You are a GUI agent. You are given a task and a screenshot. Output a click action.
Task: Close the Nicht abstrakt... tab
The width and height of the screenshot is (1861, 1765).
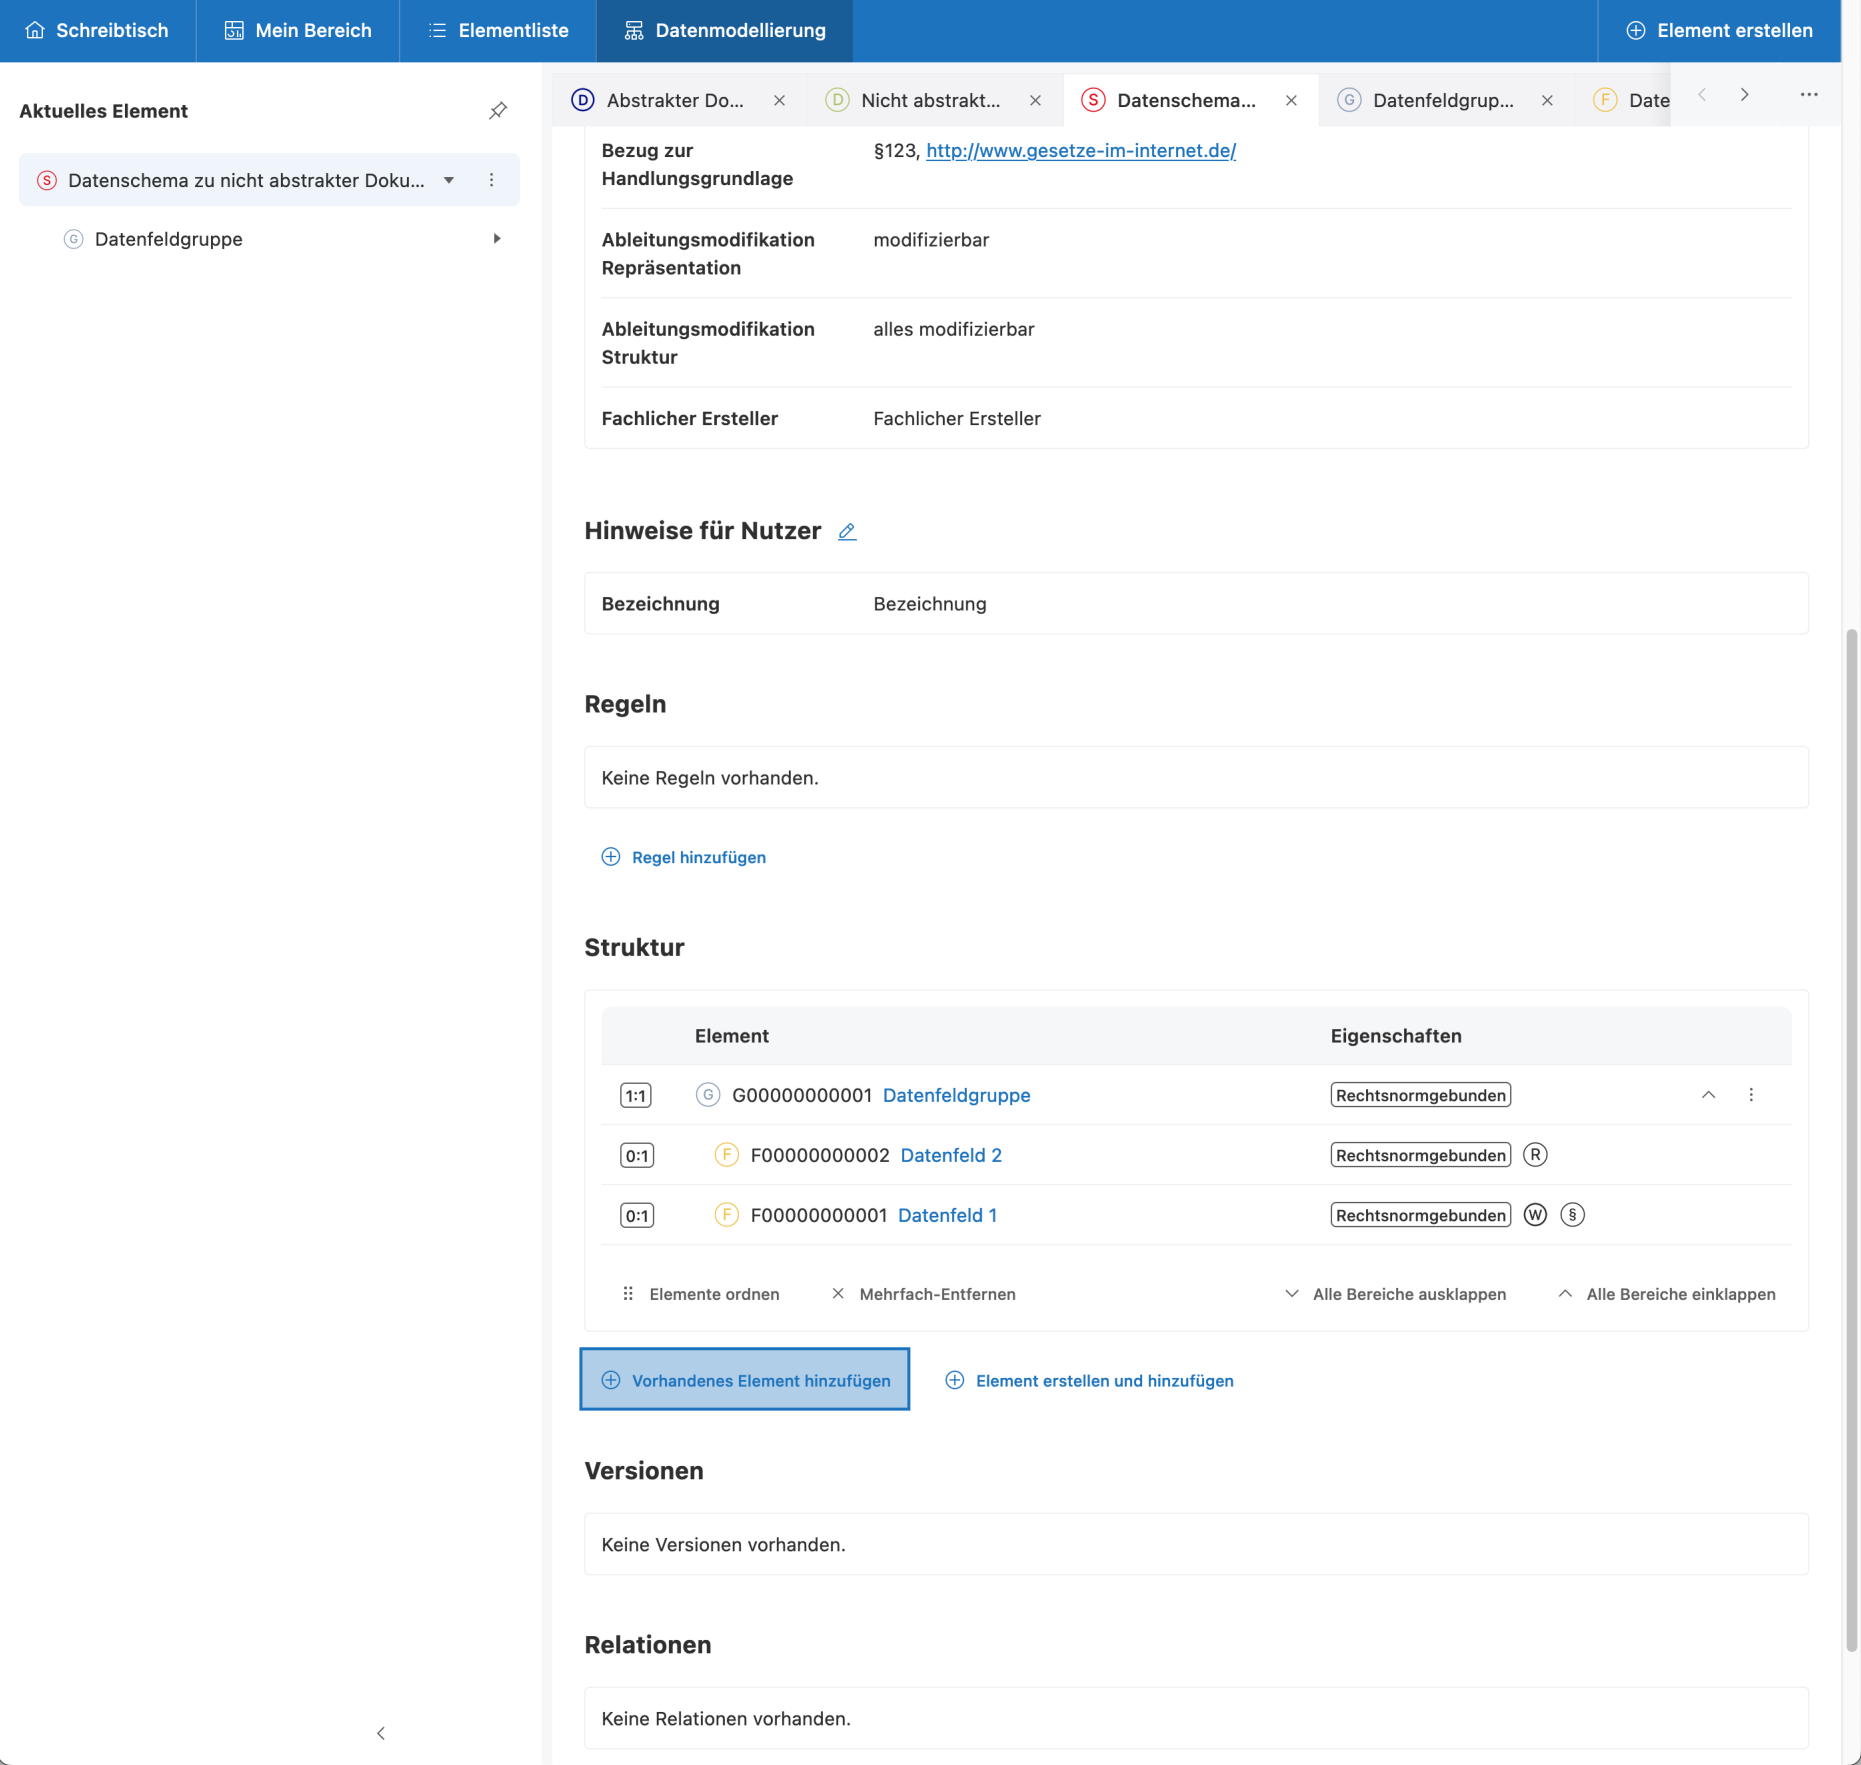point(1035,100)
